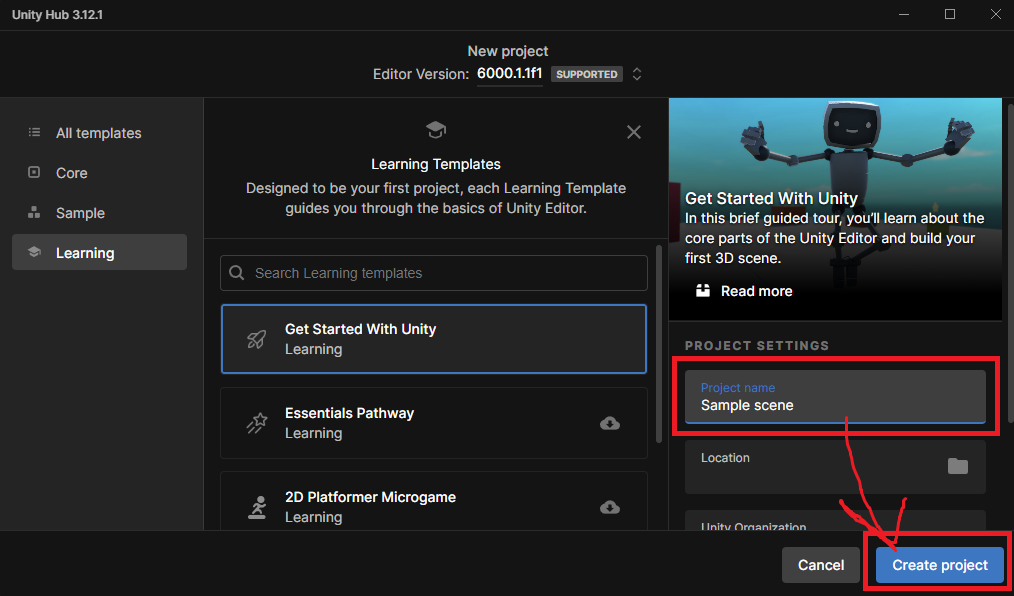The image size is (1014, 596).
Task: Select the 2D Platformer Microgame template
Action: point(434,502)
